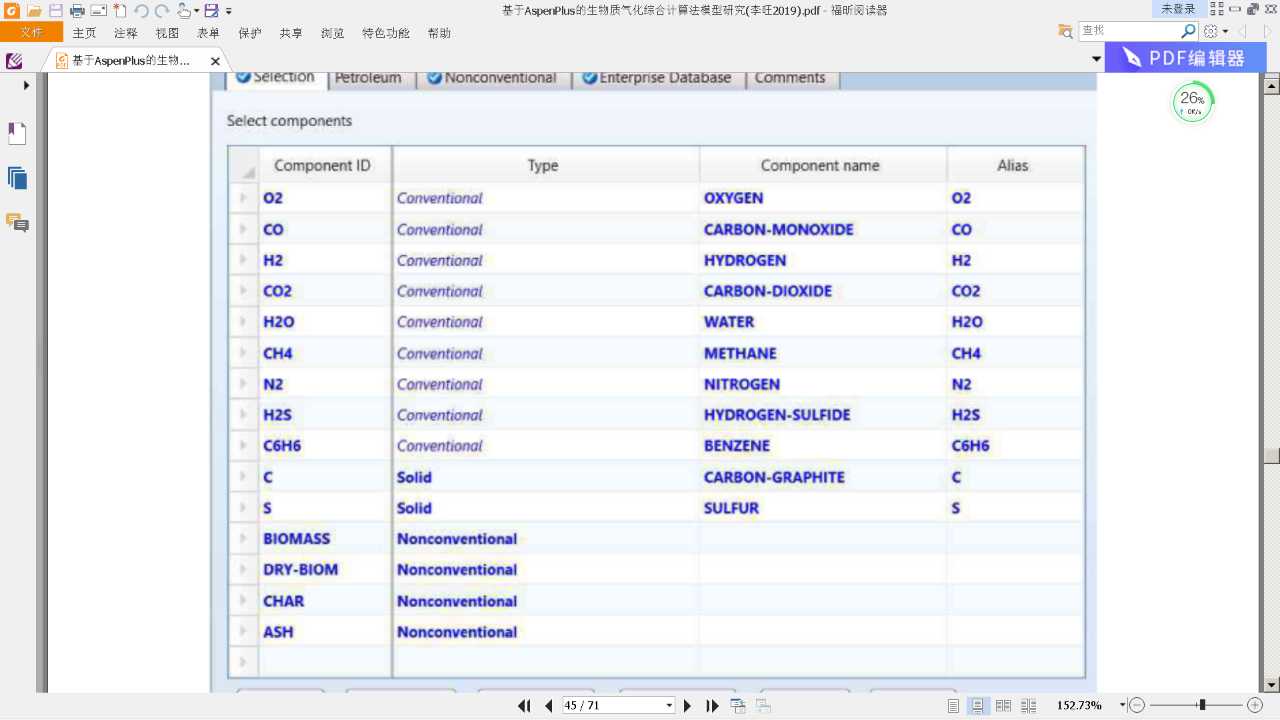Screen dimensions: 1280x720
Task: Open the 帮助 ribbon tab
Action: (x=439, y=33)
